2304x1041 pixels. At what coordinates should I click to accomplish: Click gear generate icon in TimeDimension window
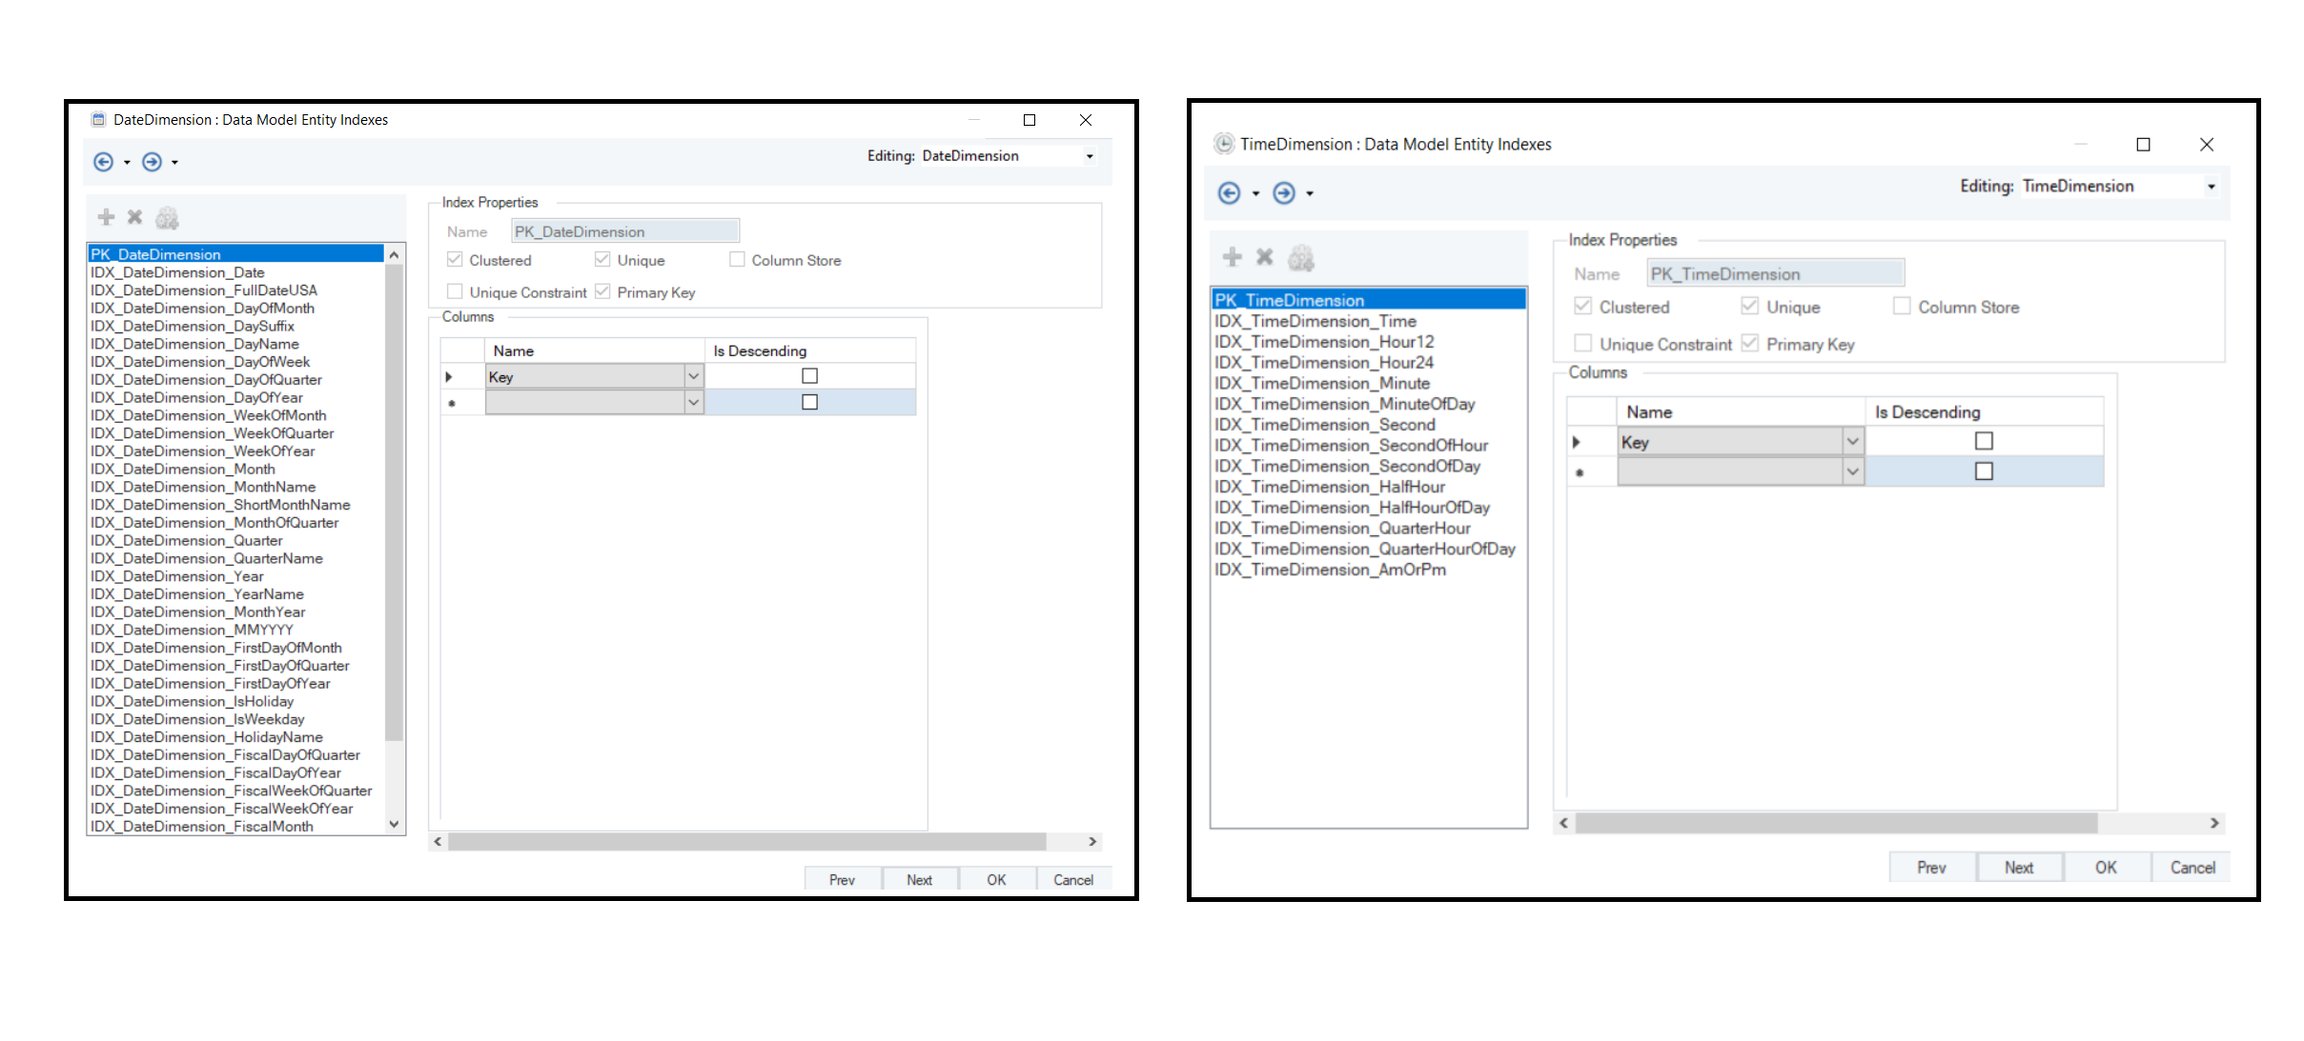coord(1301,258)
